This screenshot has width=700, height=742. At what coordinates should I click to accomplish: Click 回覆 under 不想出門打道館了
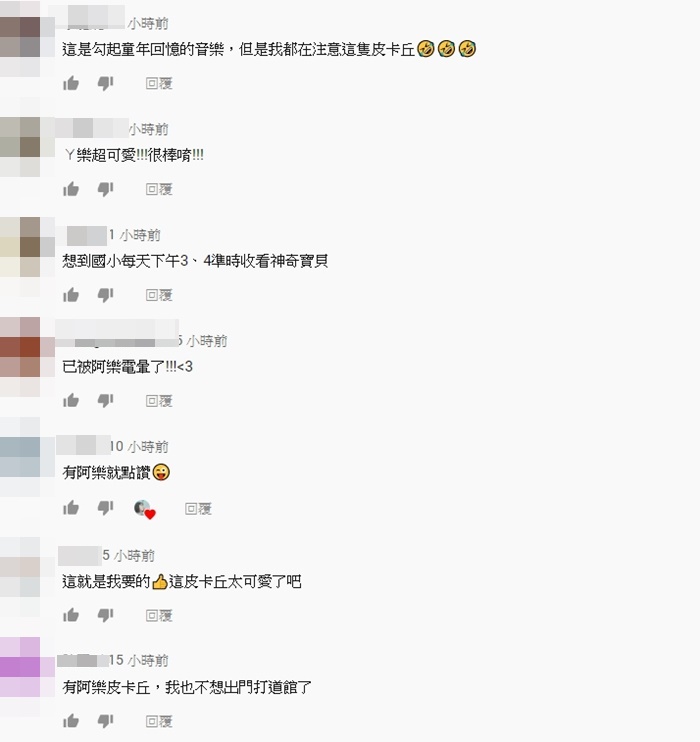coord(159,722)
